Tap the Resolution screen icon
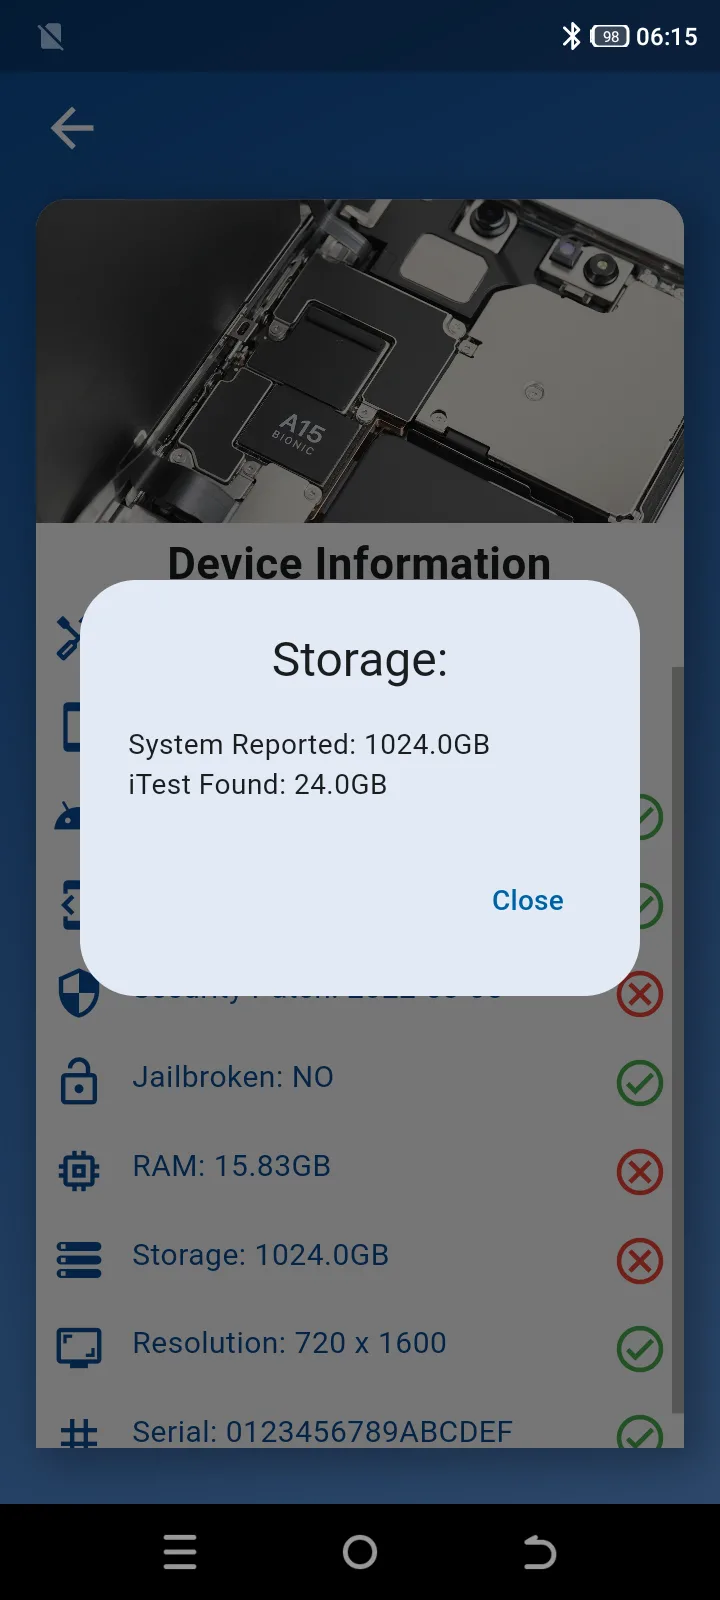720x1600 pixels. click(79, 1347)
